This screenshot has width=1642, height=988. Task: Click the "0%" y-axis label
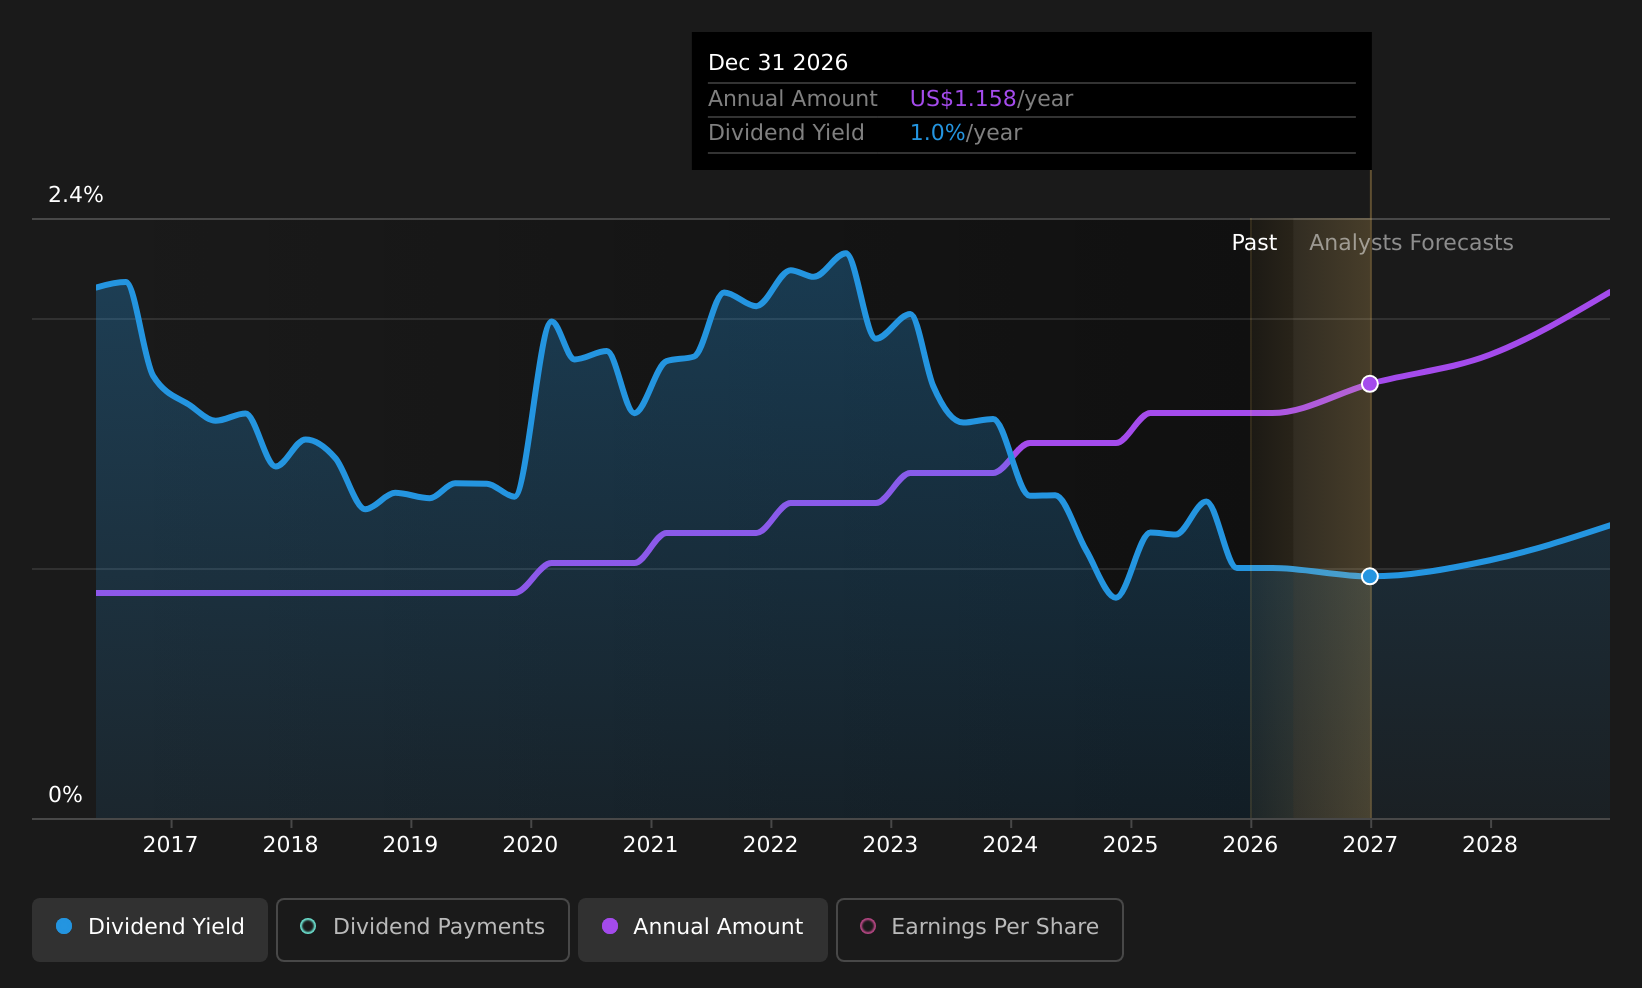pos(66,795)
